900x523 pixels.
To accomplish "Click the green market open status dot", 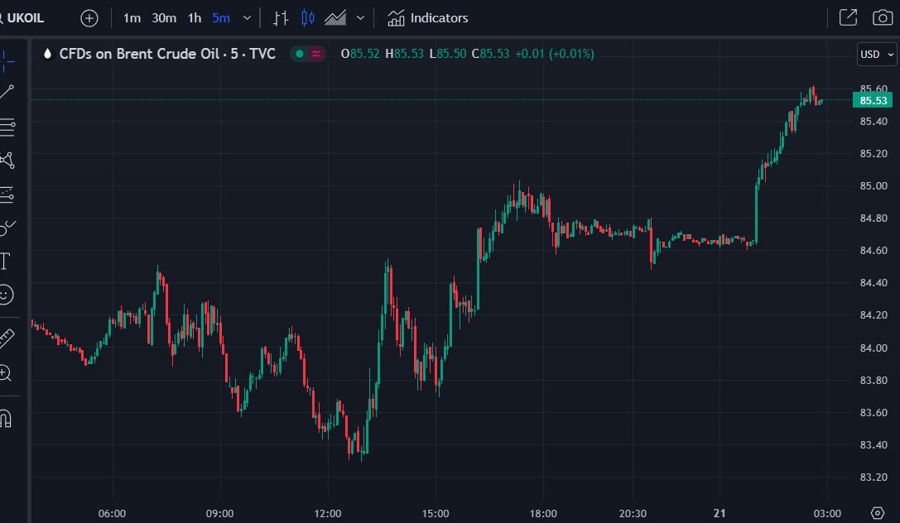I will [x=300, y=54].
